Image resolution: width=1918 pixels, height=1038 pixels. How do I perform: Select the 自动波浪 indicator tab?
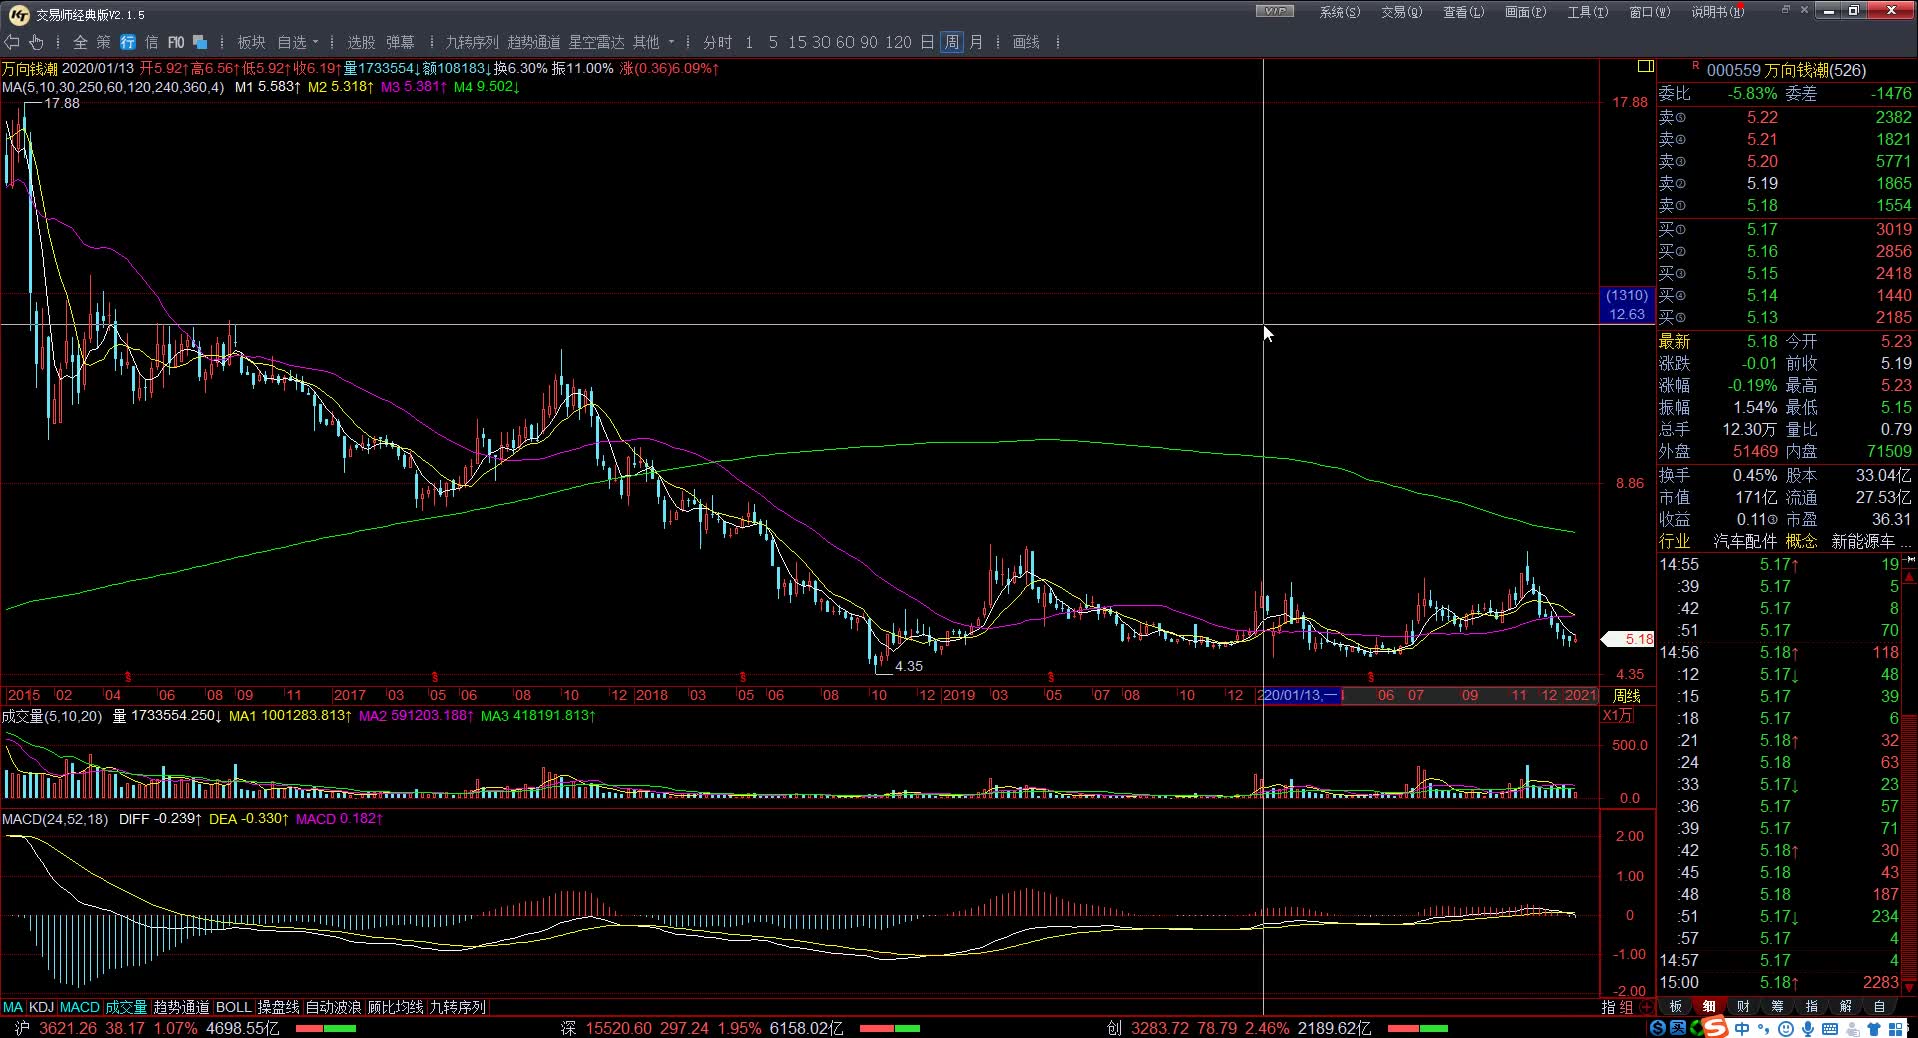point(333,1007)
